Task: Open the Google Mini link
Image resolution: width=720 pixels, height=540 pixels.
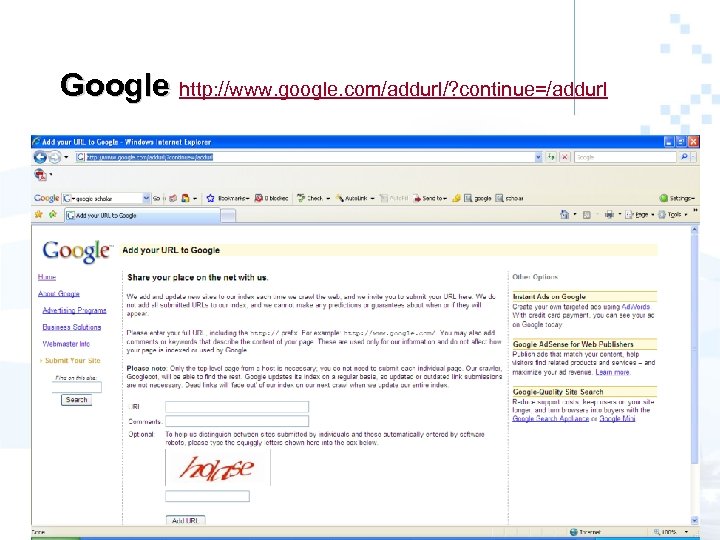Action: pos(617,418)
